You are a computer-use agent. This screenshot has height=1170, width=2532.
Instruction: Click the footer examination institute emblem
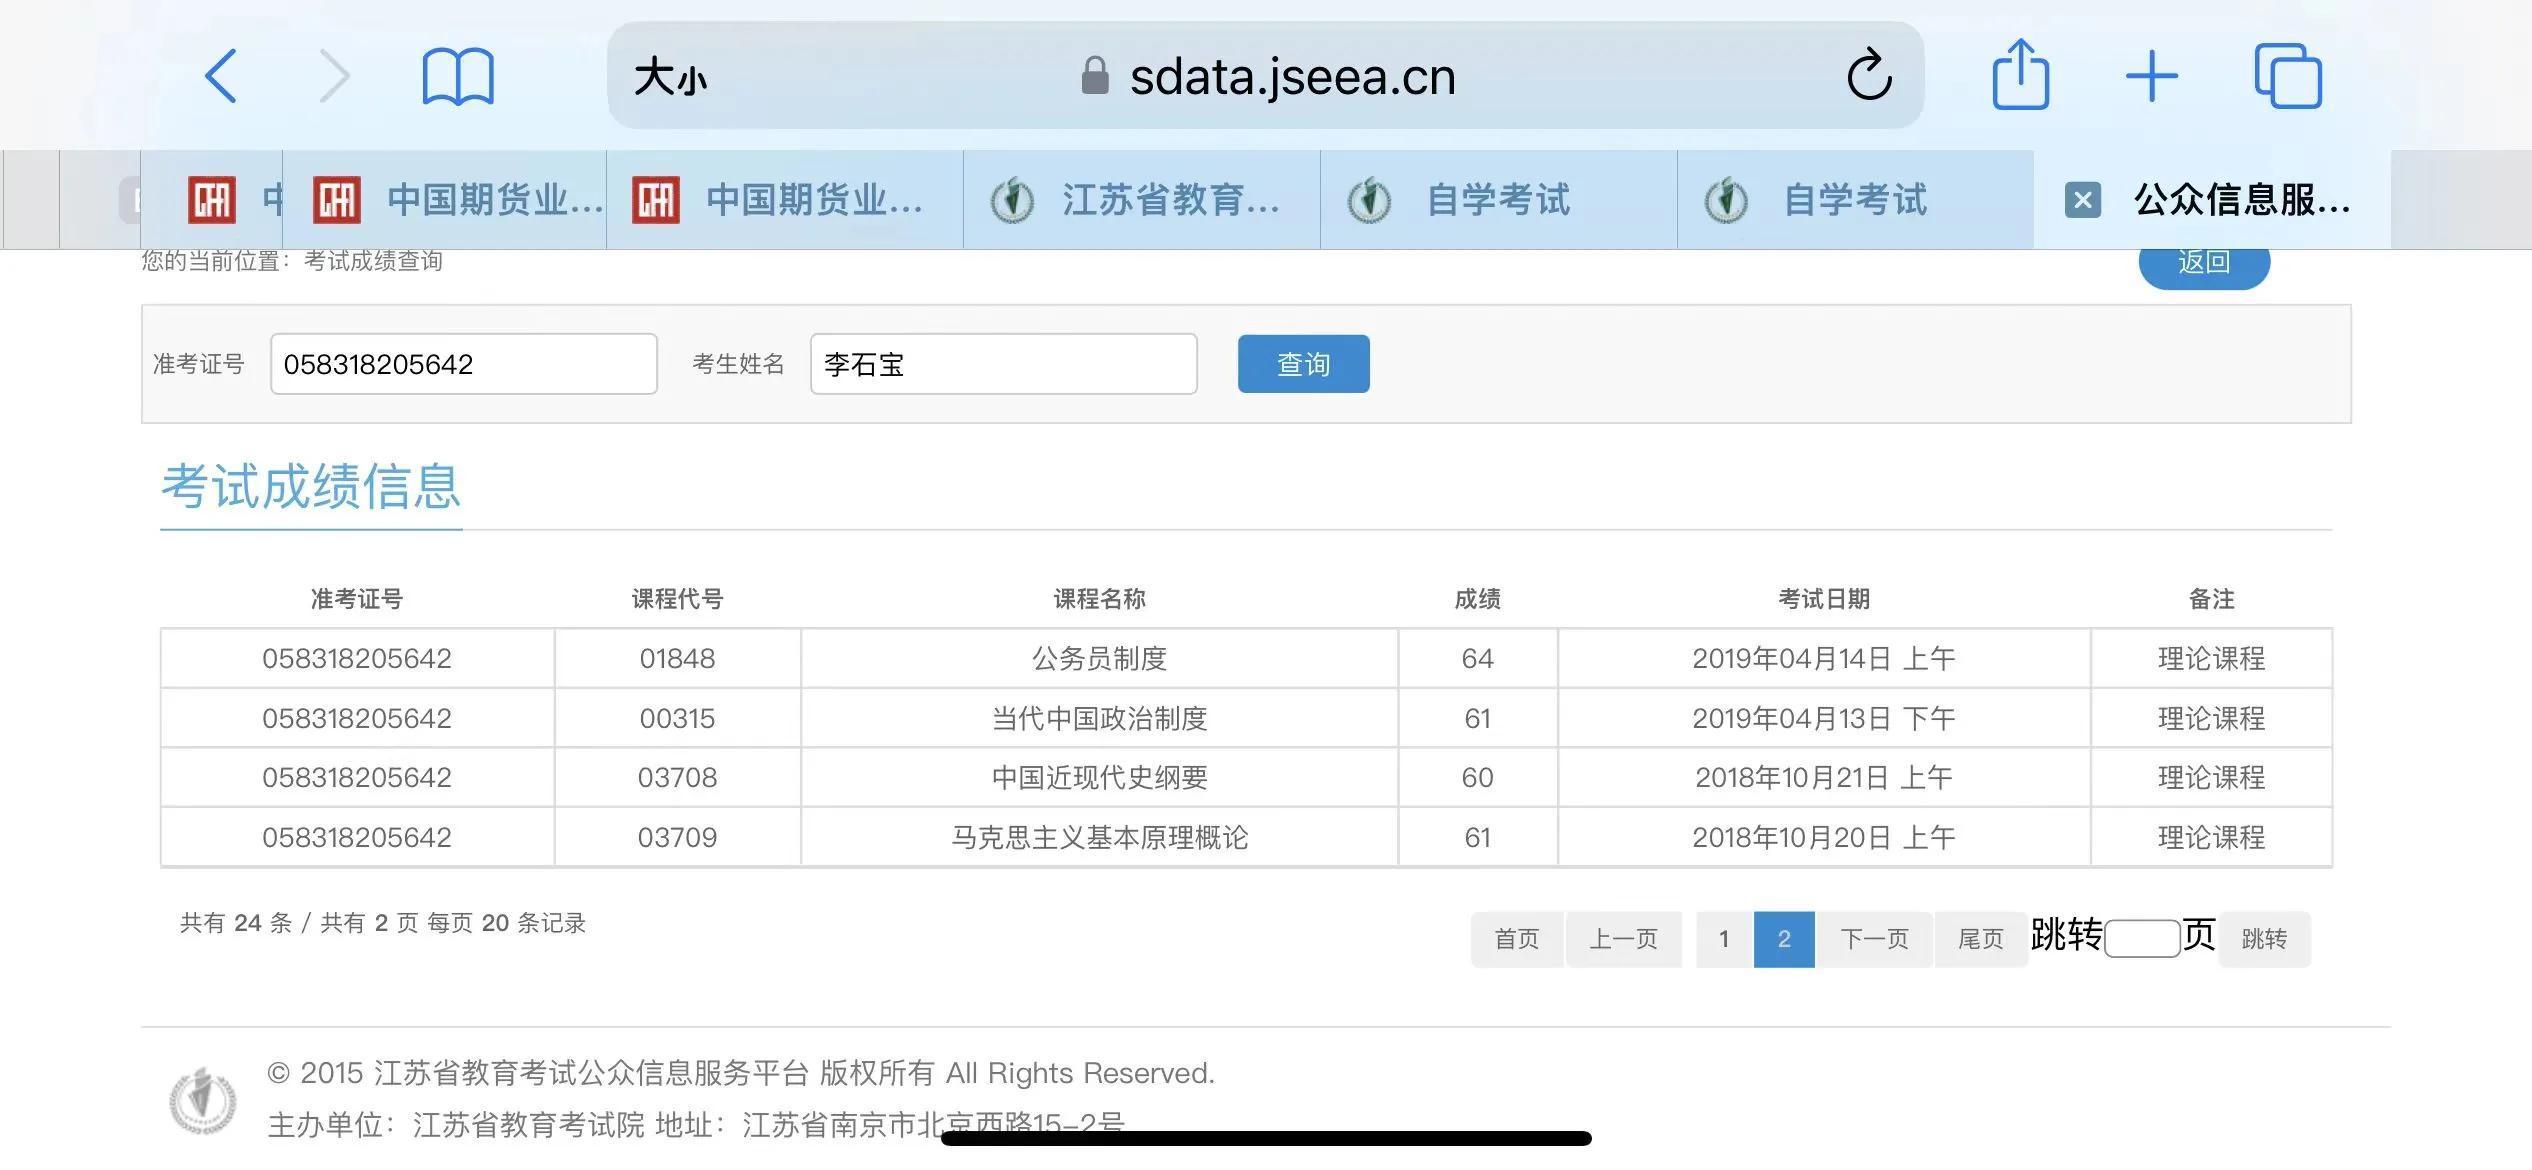click(203, 1100)
